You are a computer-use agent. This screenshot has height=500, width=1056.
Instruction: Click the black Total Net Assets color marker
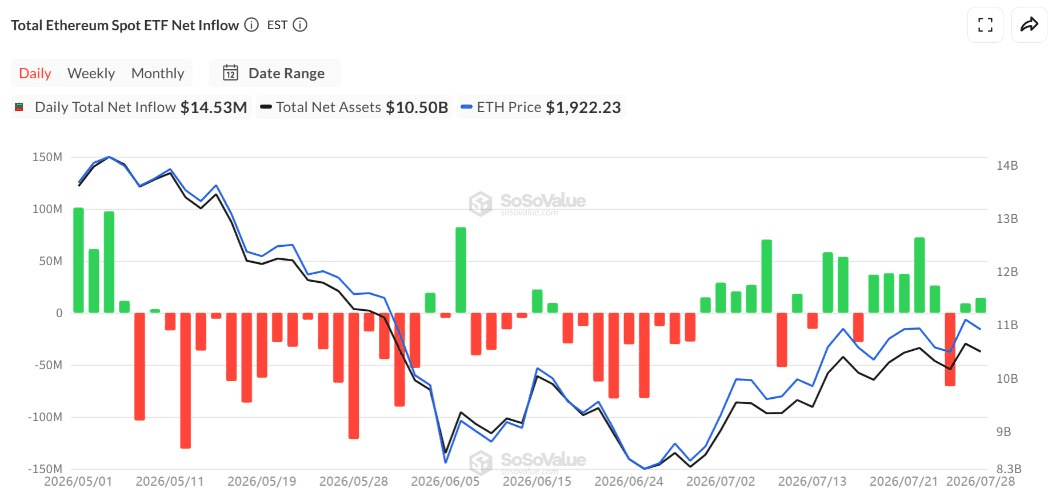(266, 107)
